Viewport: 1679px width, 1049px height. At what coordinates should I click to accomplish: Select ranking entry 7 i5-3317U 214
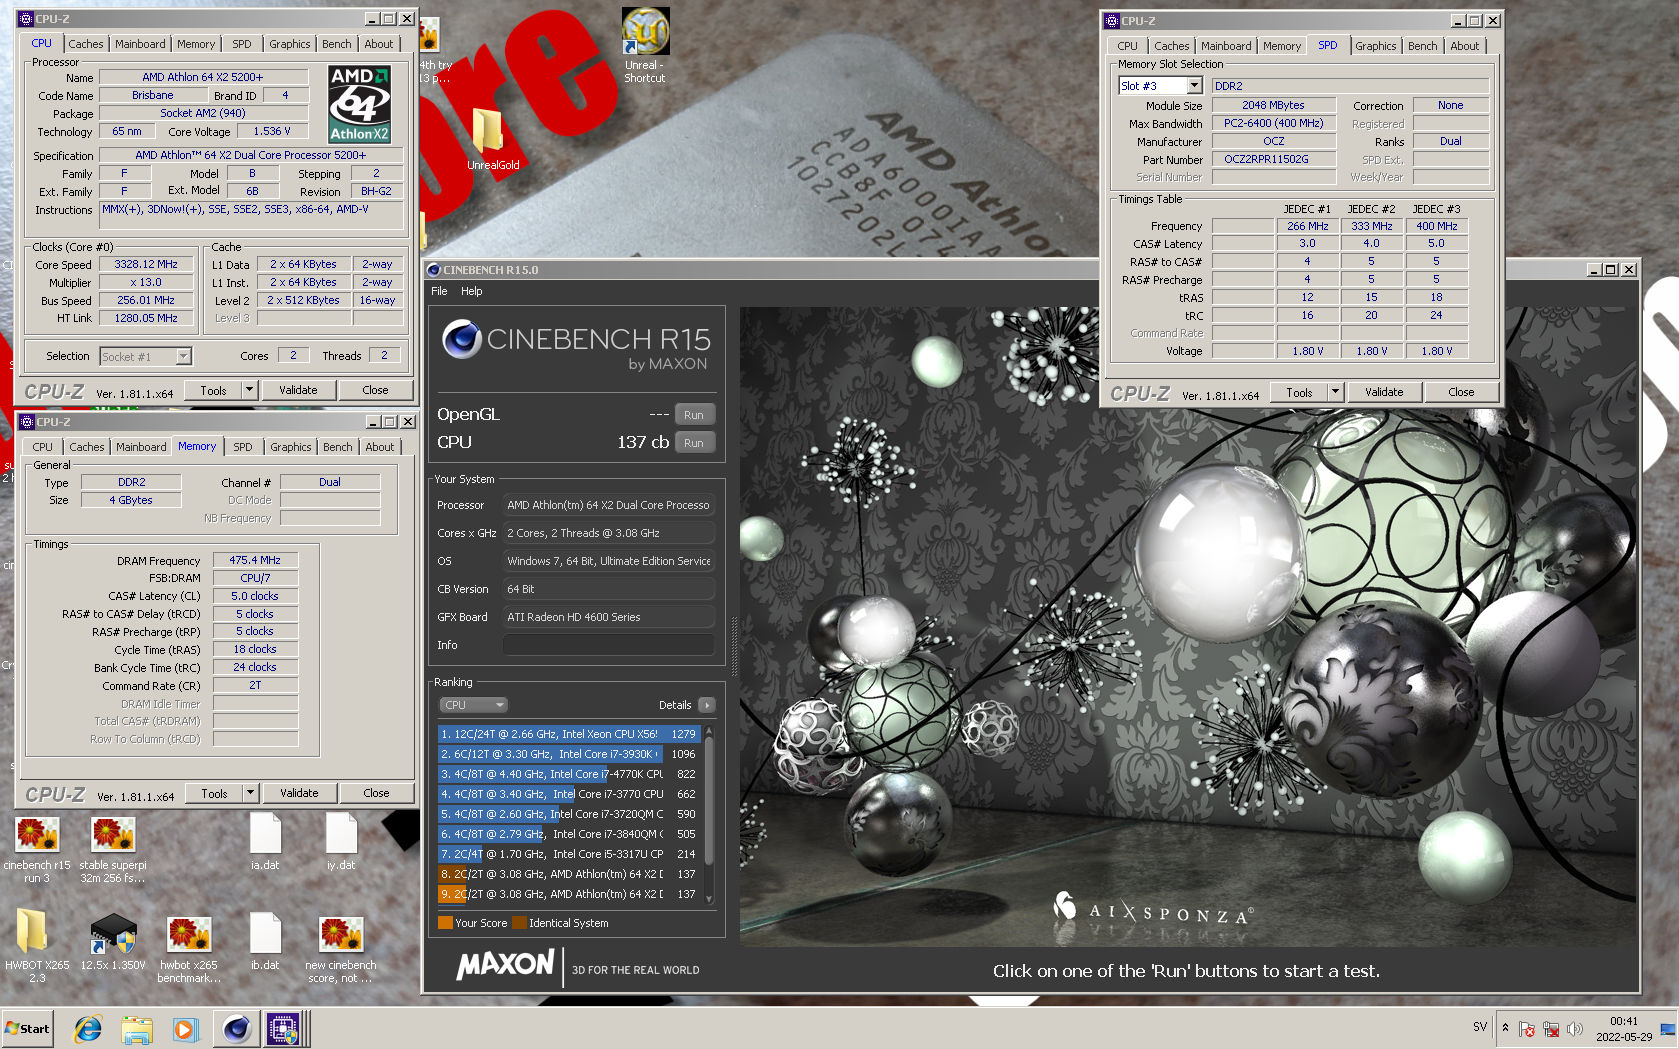(x=568, y=854)
